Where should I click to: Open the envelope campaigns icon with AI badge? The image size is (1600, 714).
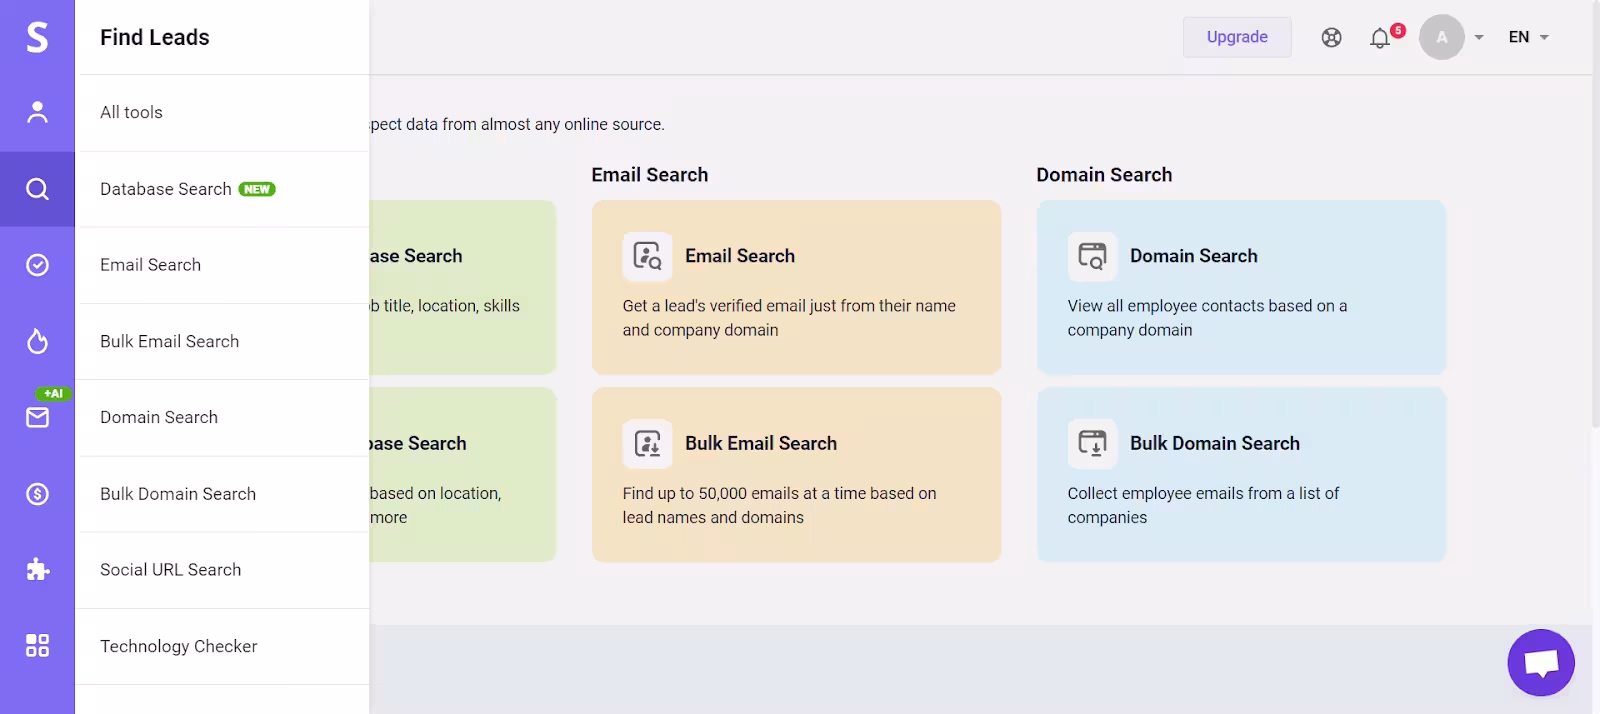point(37,417)
